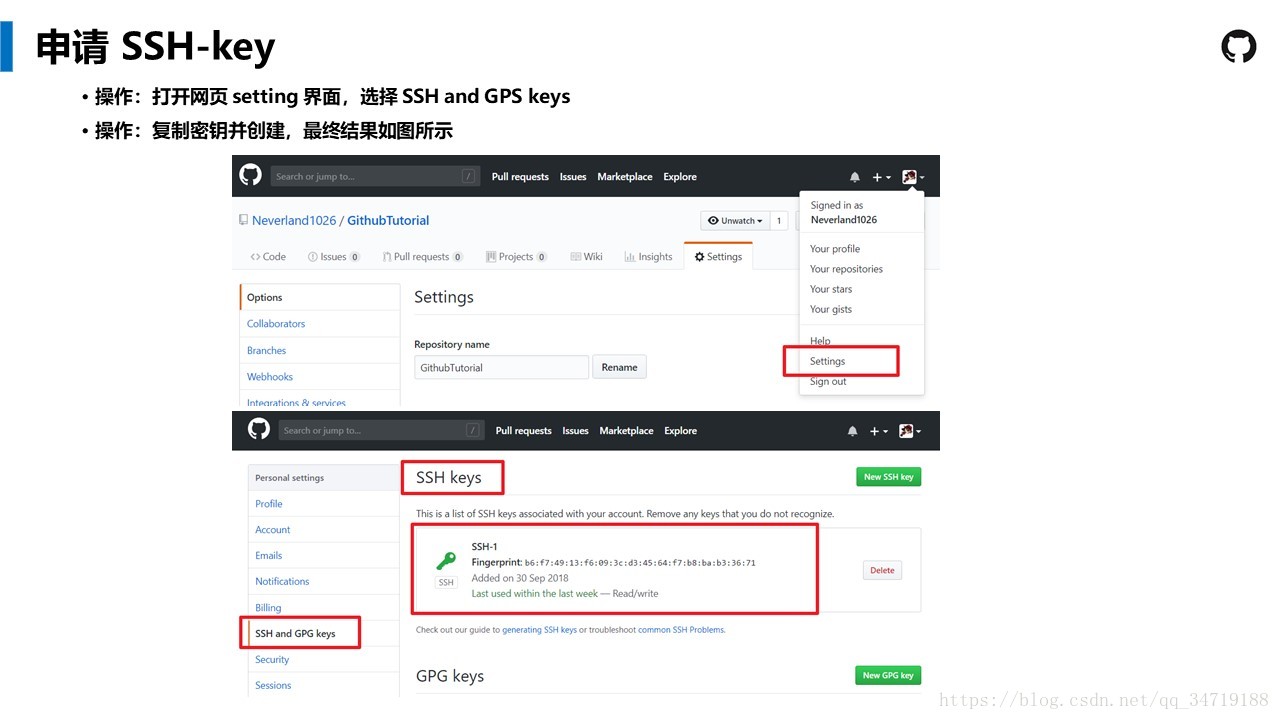Click search box in upper screenshot navbar
This screenshot has height=720, width=1280.
(x=375, y=176)
